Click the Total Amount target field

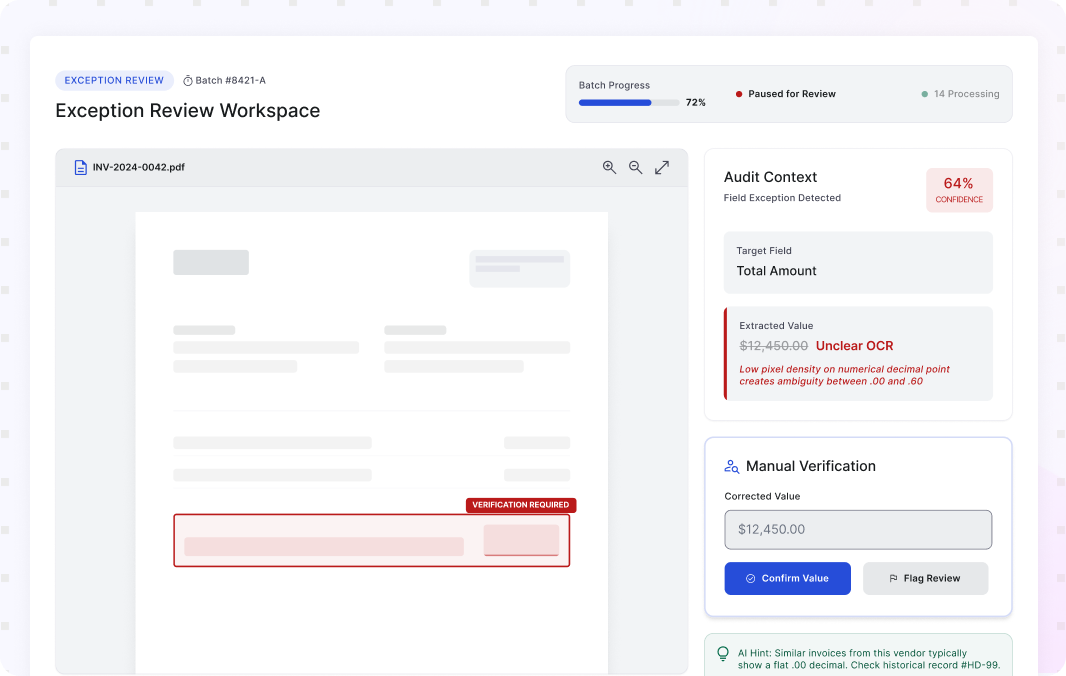[x=858, y=263]
